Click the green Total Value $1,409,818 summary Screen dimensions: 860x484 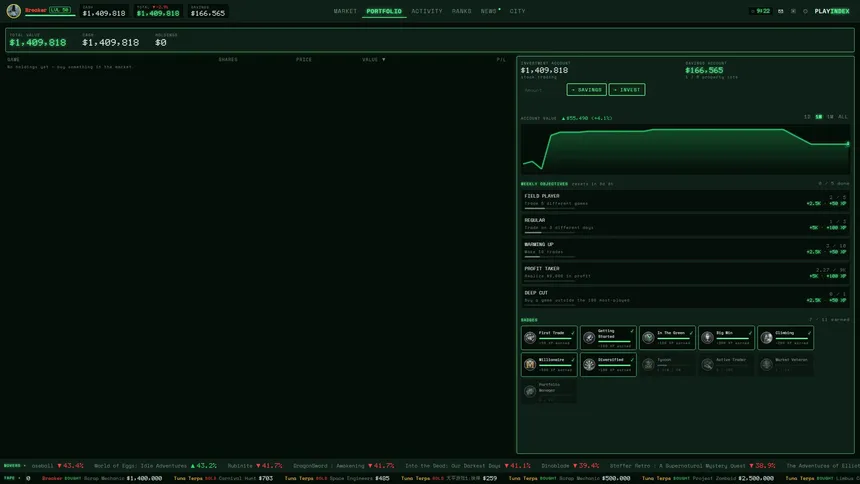(37, 42)
